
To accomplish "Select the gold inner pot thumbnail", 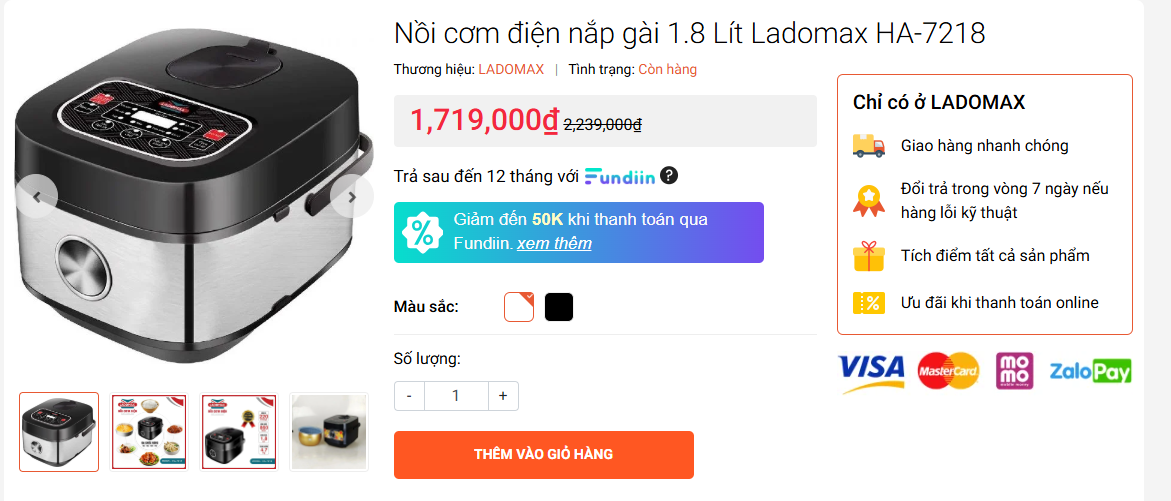I will (x=329, y=432).
